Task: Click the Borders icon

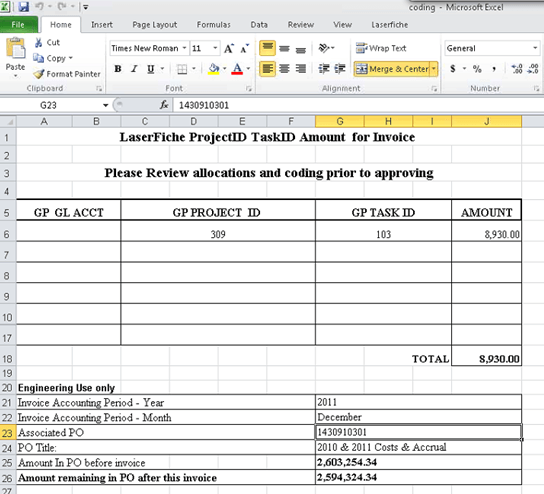Action: (182, 69)
